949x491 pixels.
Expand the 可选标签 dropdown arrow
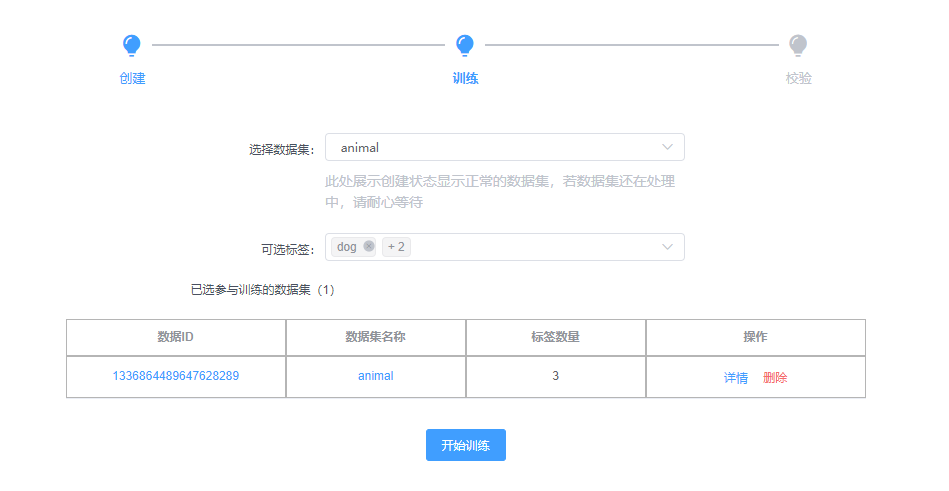pyautogui.click(x=667, y=247)
